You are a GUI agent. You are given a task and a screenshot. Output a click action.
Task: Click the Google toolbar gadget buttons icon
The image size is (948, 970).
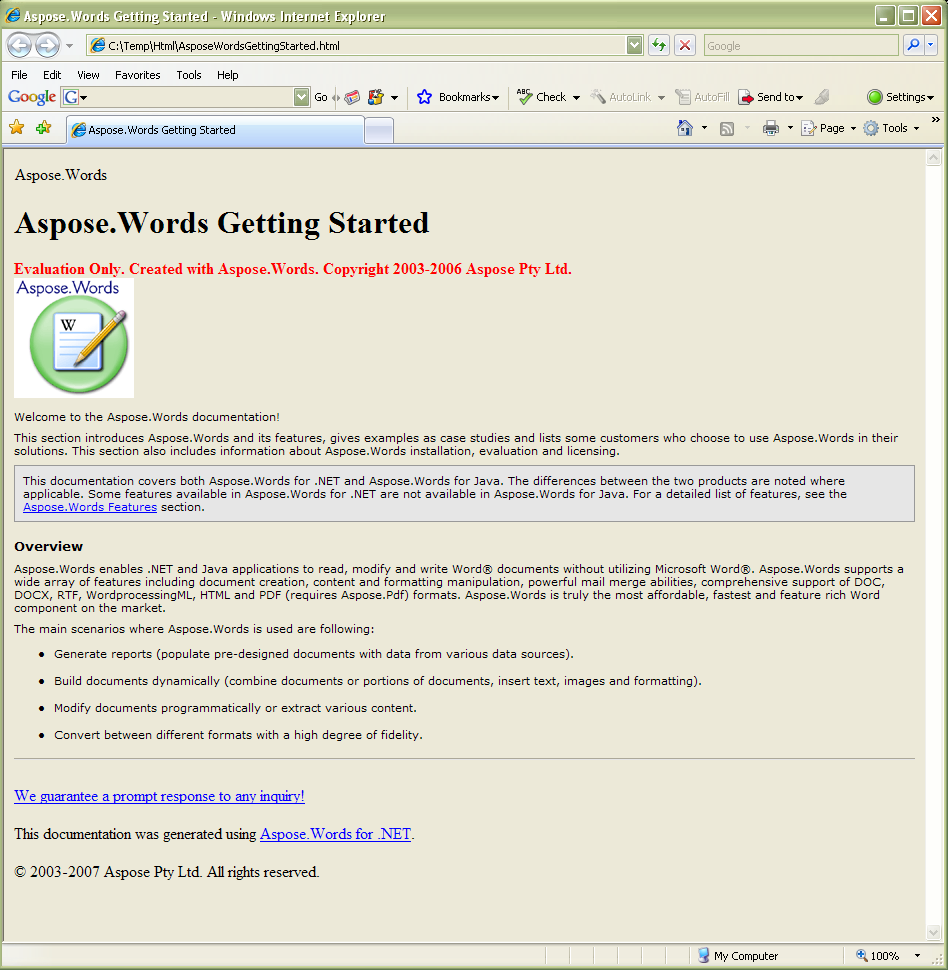pyautogui.click(x=376, y=97)
